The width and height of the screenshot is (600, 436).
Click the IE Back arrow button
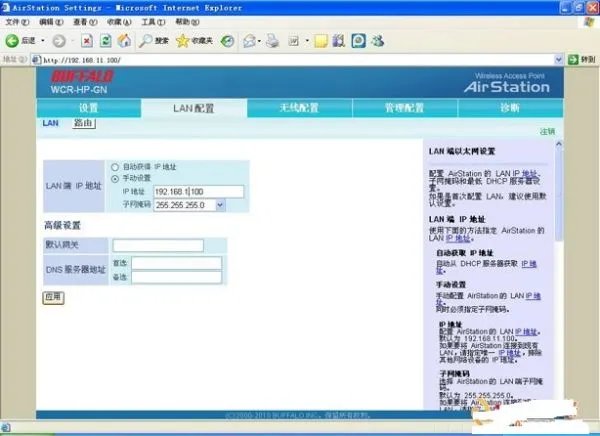click(11, 41)
